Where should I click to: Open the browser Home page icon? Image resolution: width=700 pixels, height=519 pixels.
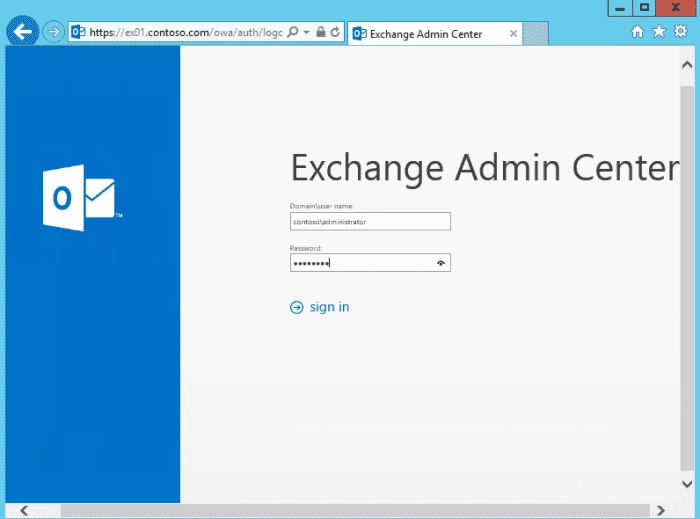pyautogui.click(x=638, y=32)
